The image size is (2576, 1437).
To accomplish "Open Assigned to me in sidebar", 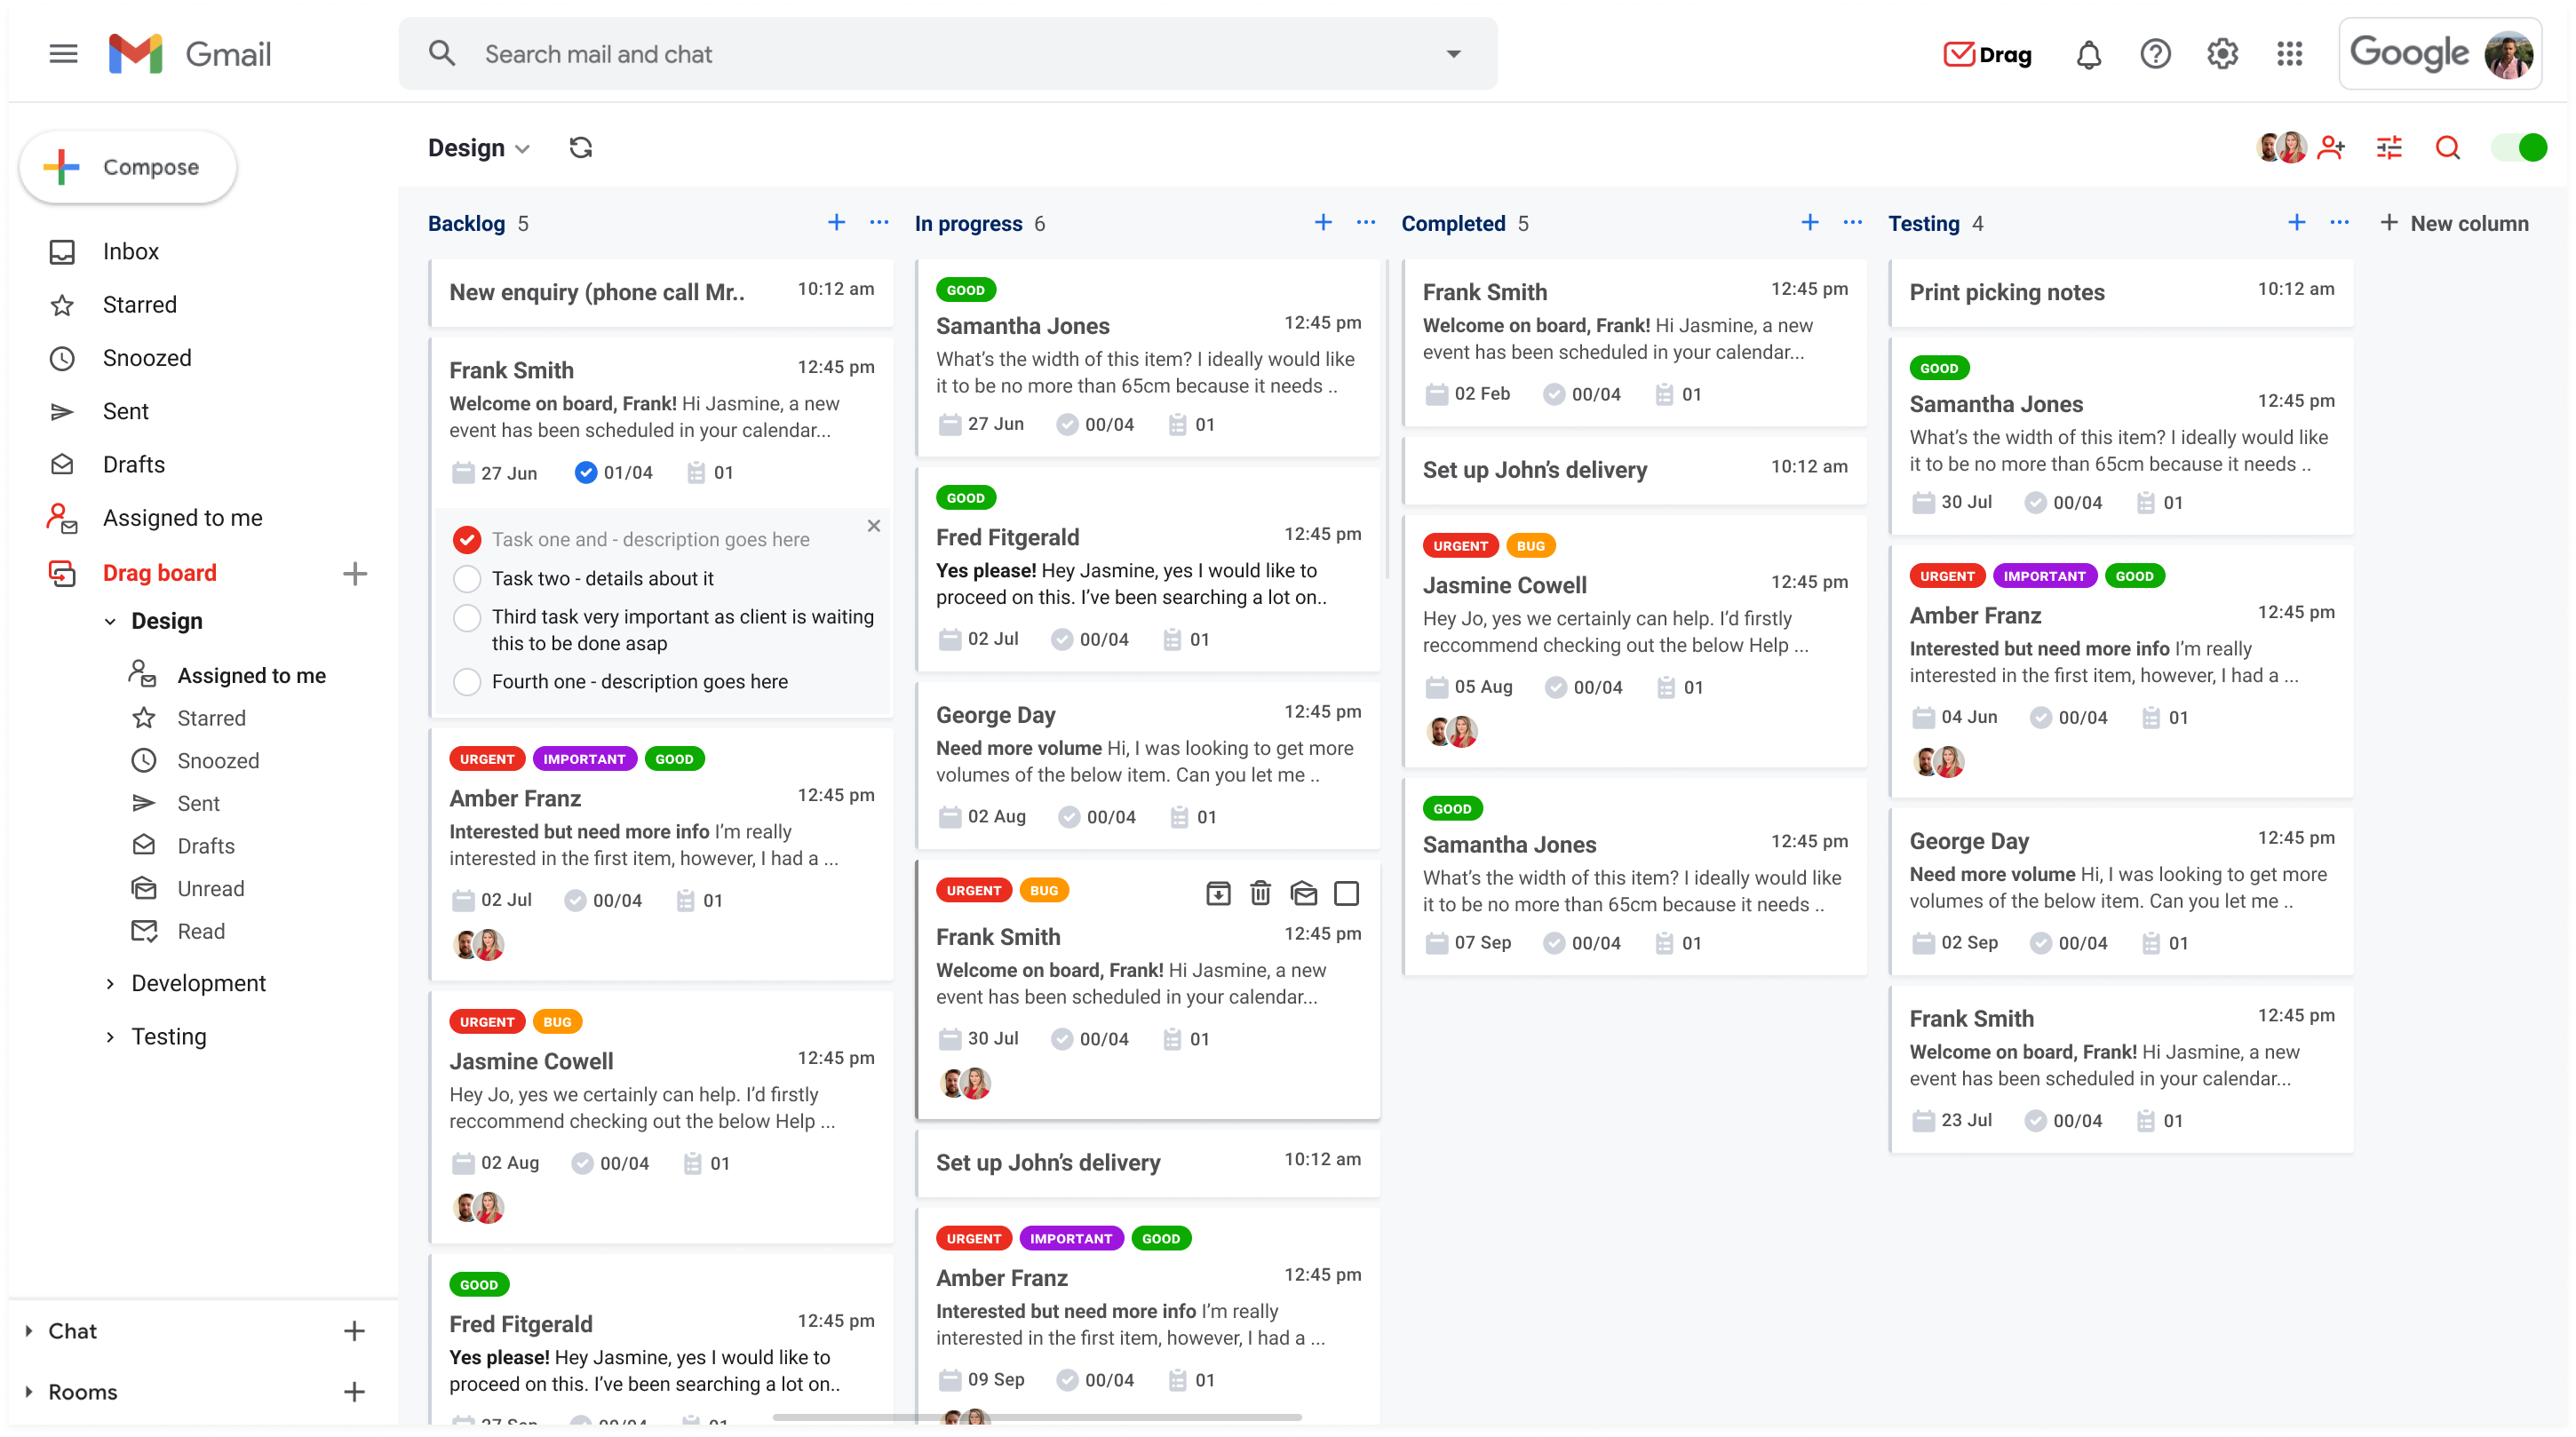I will click(182, 517).
